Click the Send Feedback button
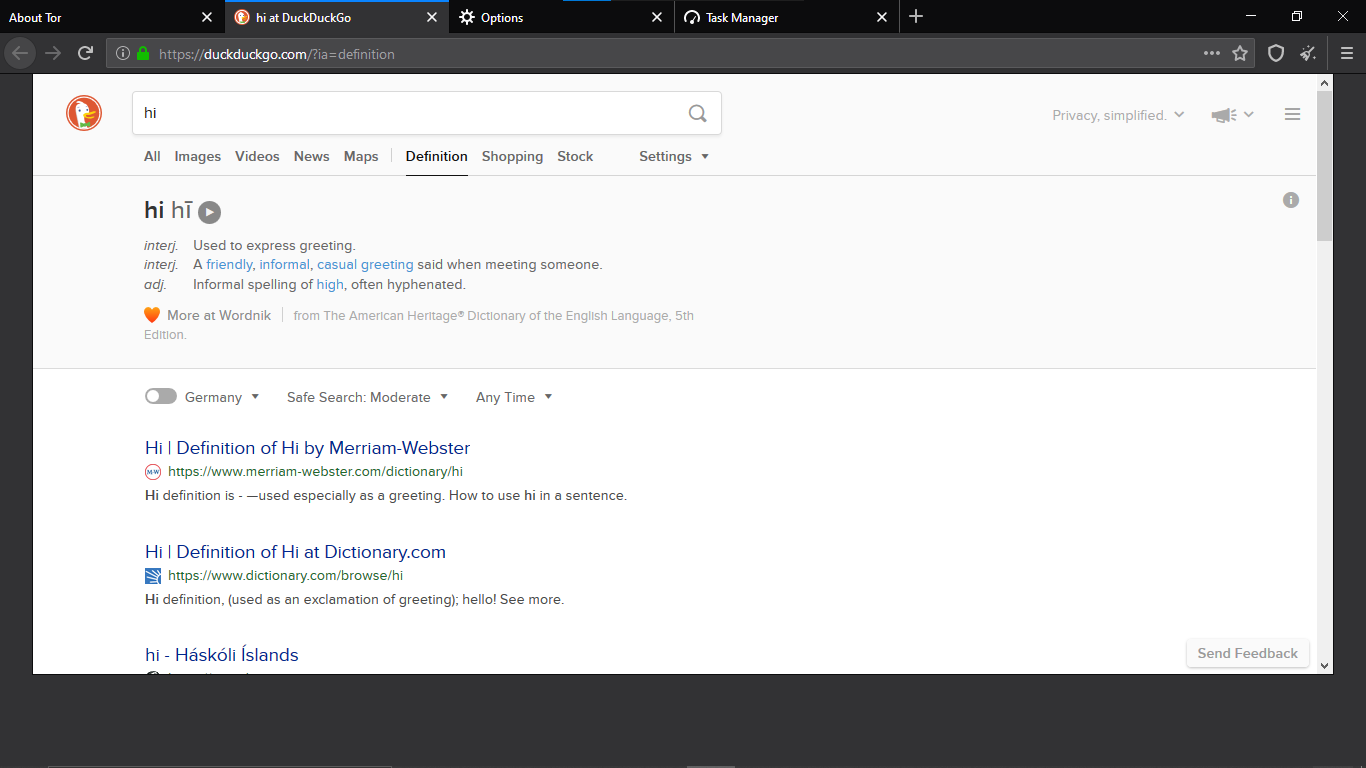The image size is (1366, 768). click(1247, 653)
